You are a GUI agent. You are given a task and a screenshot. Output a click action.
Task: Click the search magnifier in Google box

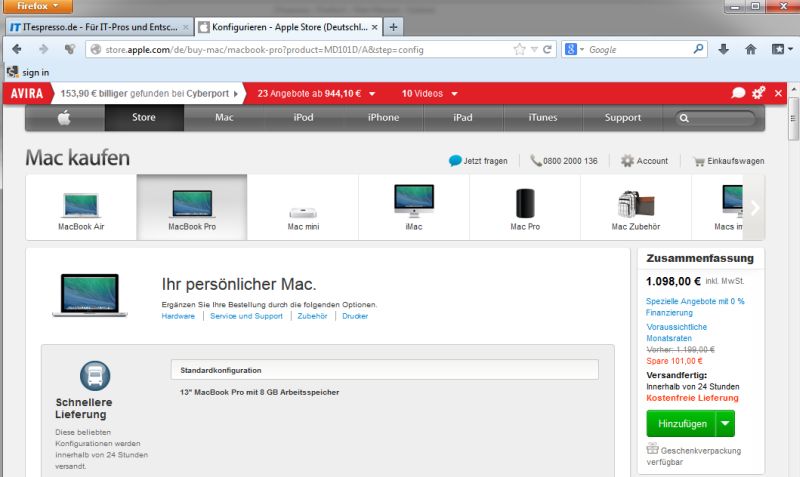[x=698, y=49]
